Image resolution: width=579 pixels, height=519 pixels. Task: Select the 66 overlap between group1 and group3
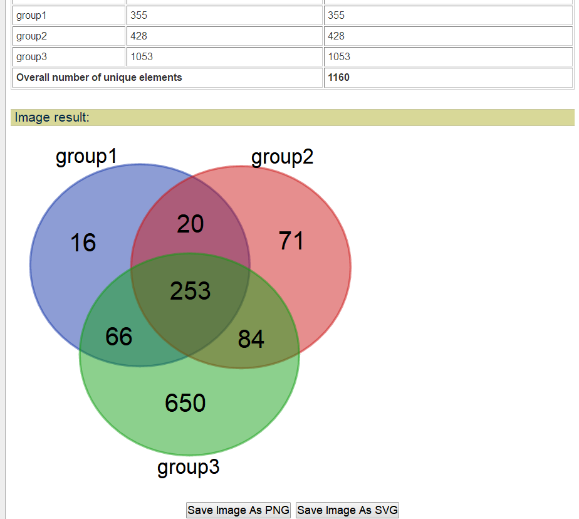tap(119, 336)
